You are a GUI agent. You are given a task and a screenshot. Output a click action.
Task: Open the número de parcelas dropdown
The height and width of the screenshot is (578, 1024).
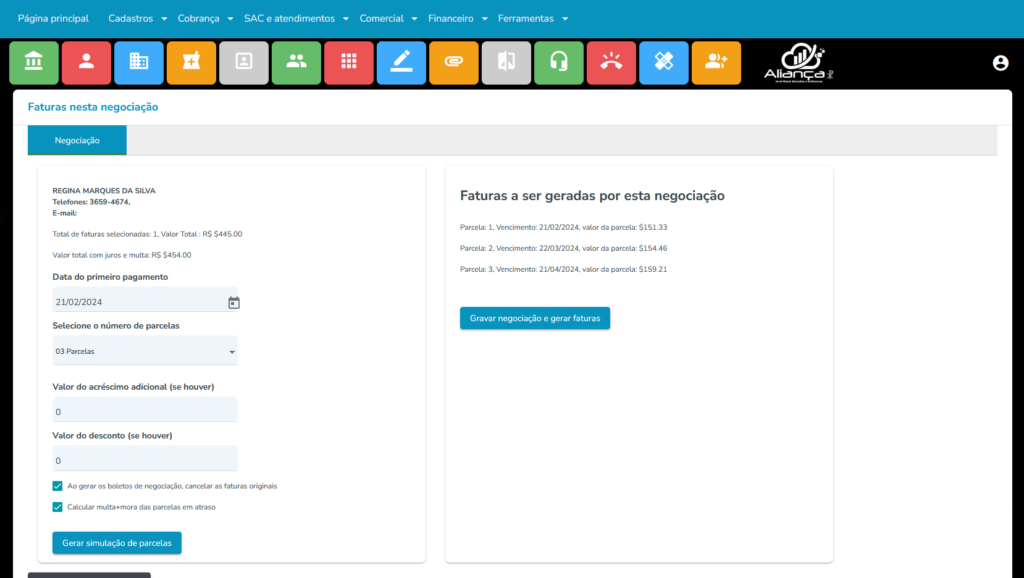click(145, 352)
